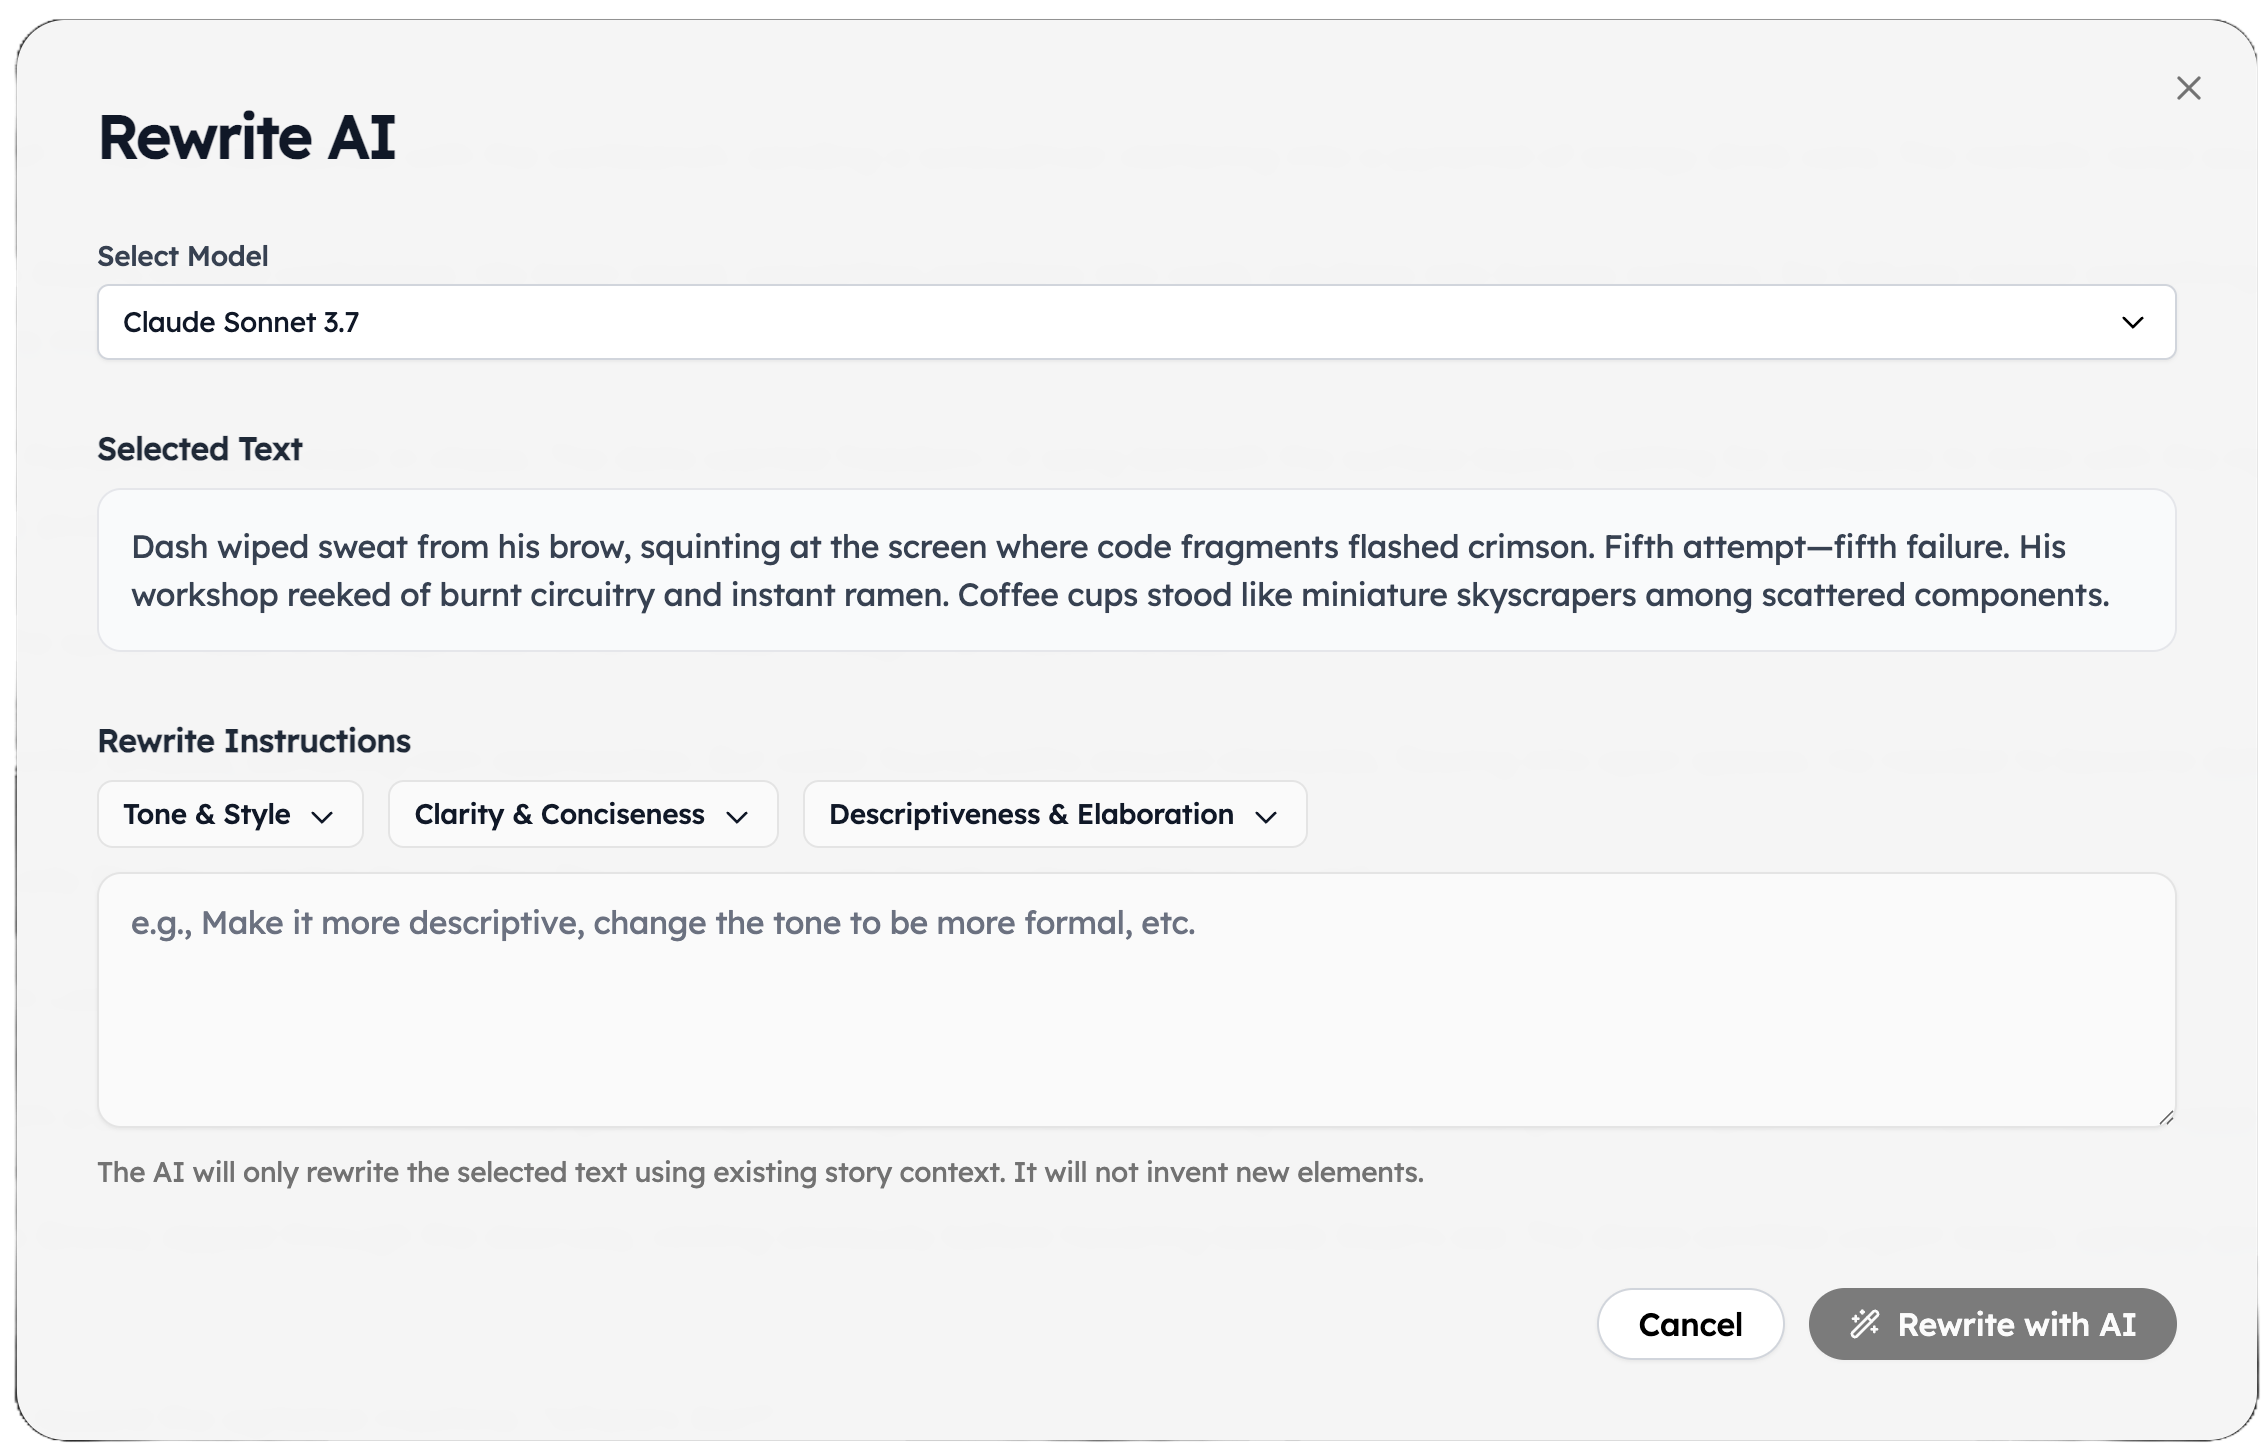This screenshot has height=1452, width=2268.
Task: Click the Rewrite AI heading
Action: coord(247,137)
